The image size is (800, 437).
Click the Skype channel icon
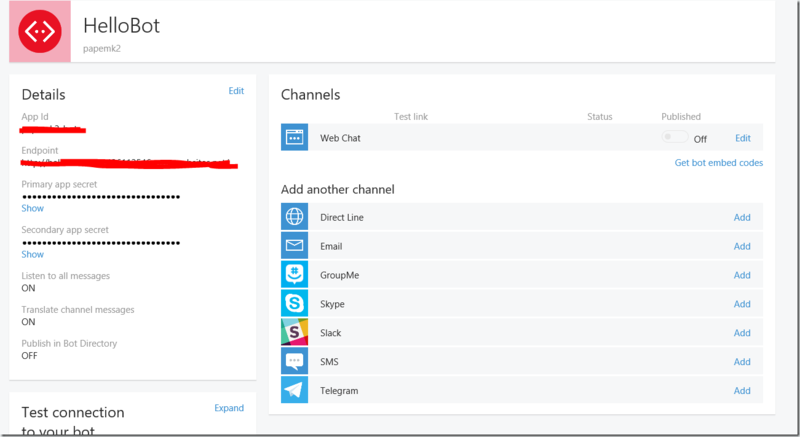294,303
